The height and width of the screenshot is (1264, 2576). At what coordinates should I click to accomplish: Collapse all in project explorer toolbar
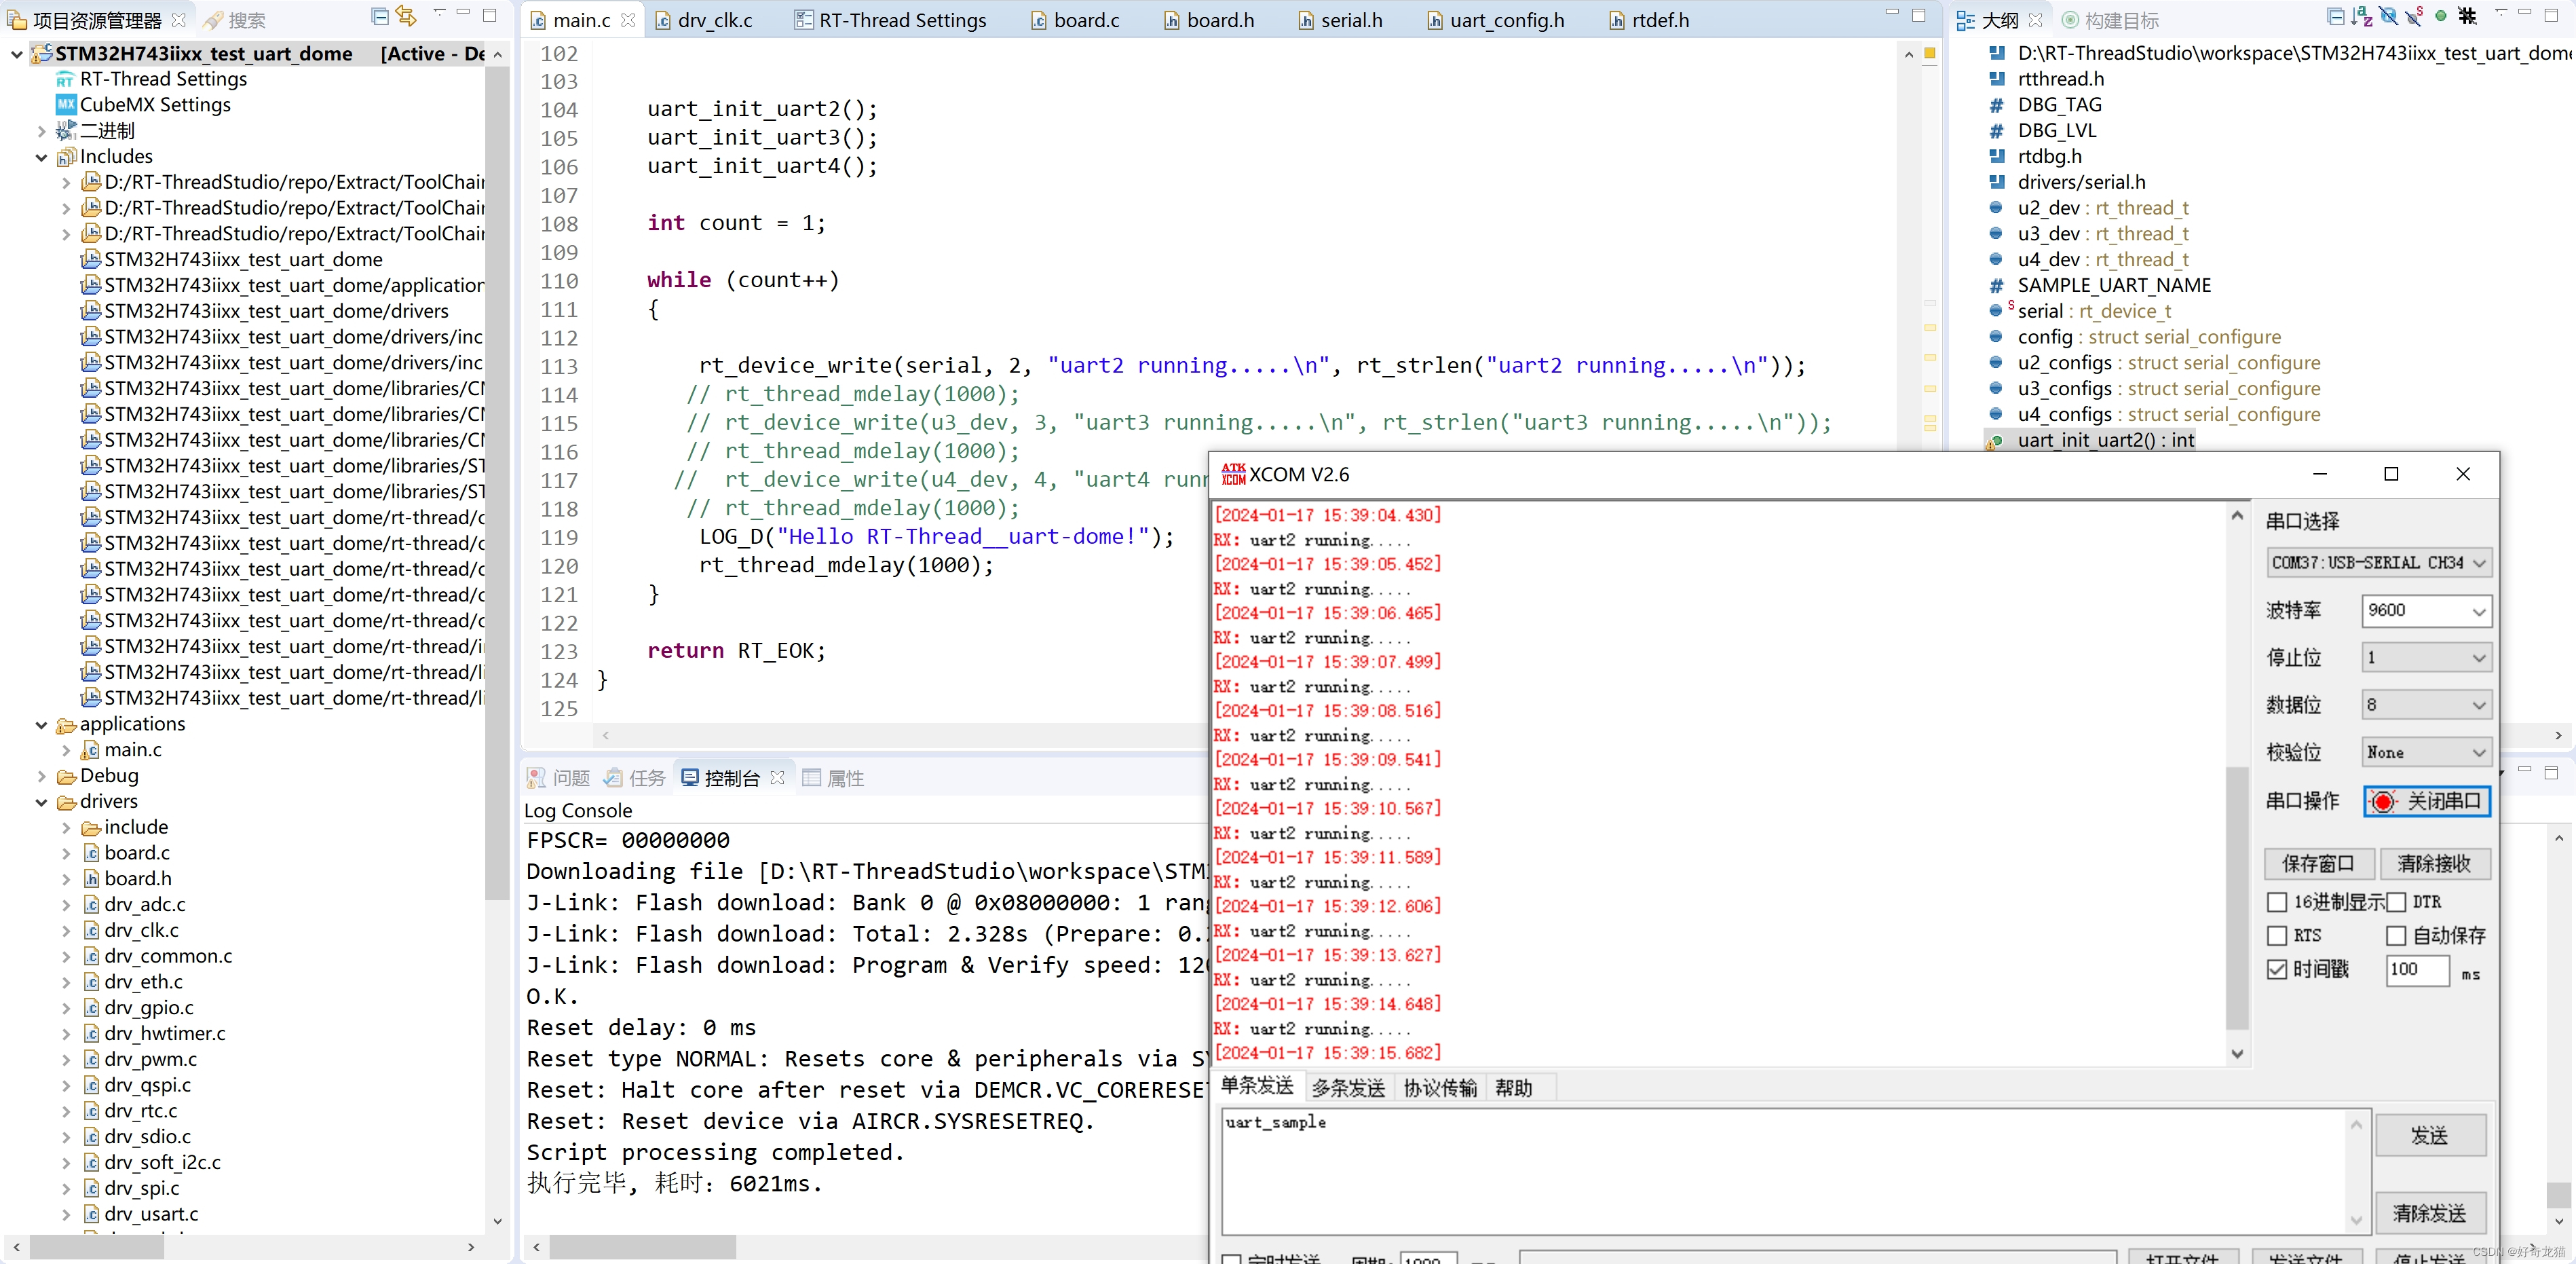point(379,17)
